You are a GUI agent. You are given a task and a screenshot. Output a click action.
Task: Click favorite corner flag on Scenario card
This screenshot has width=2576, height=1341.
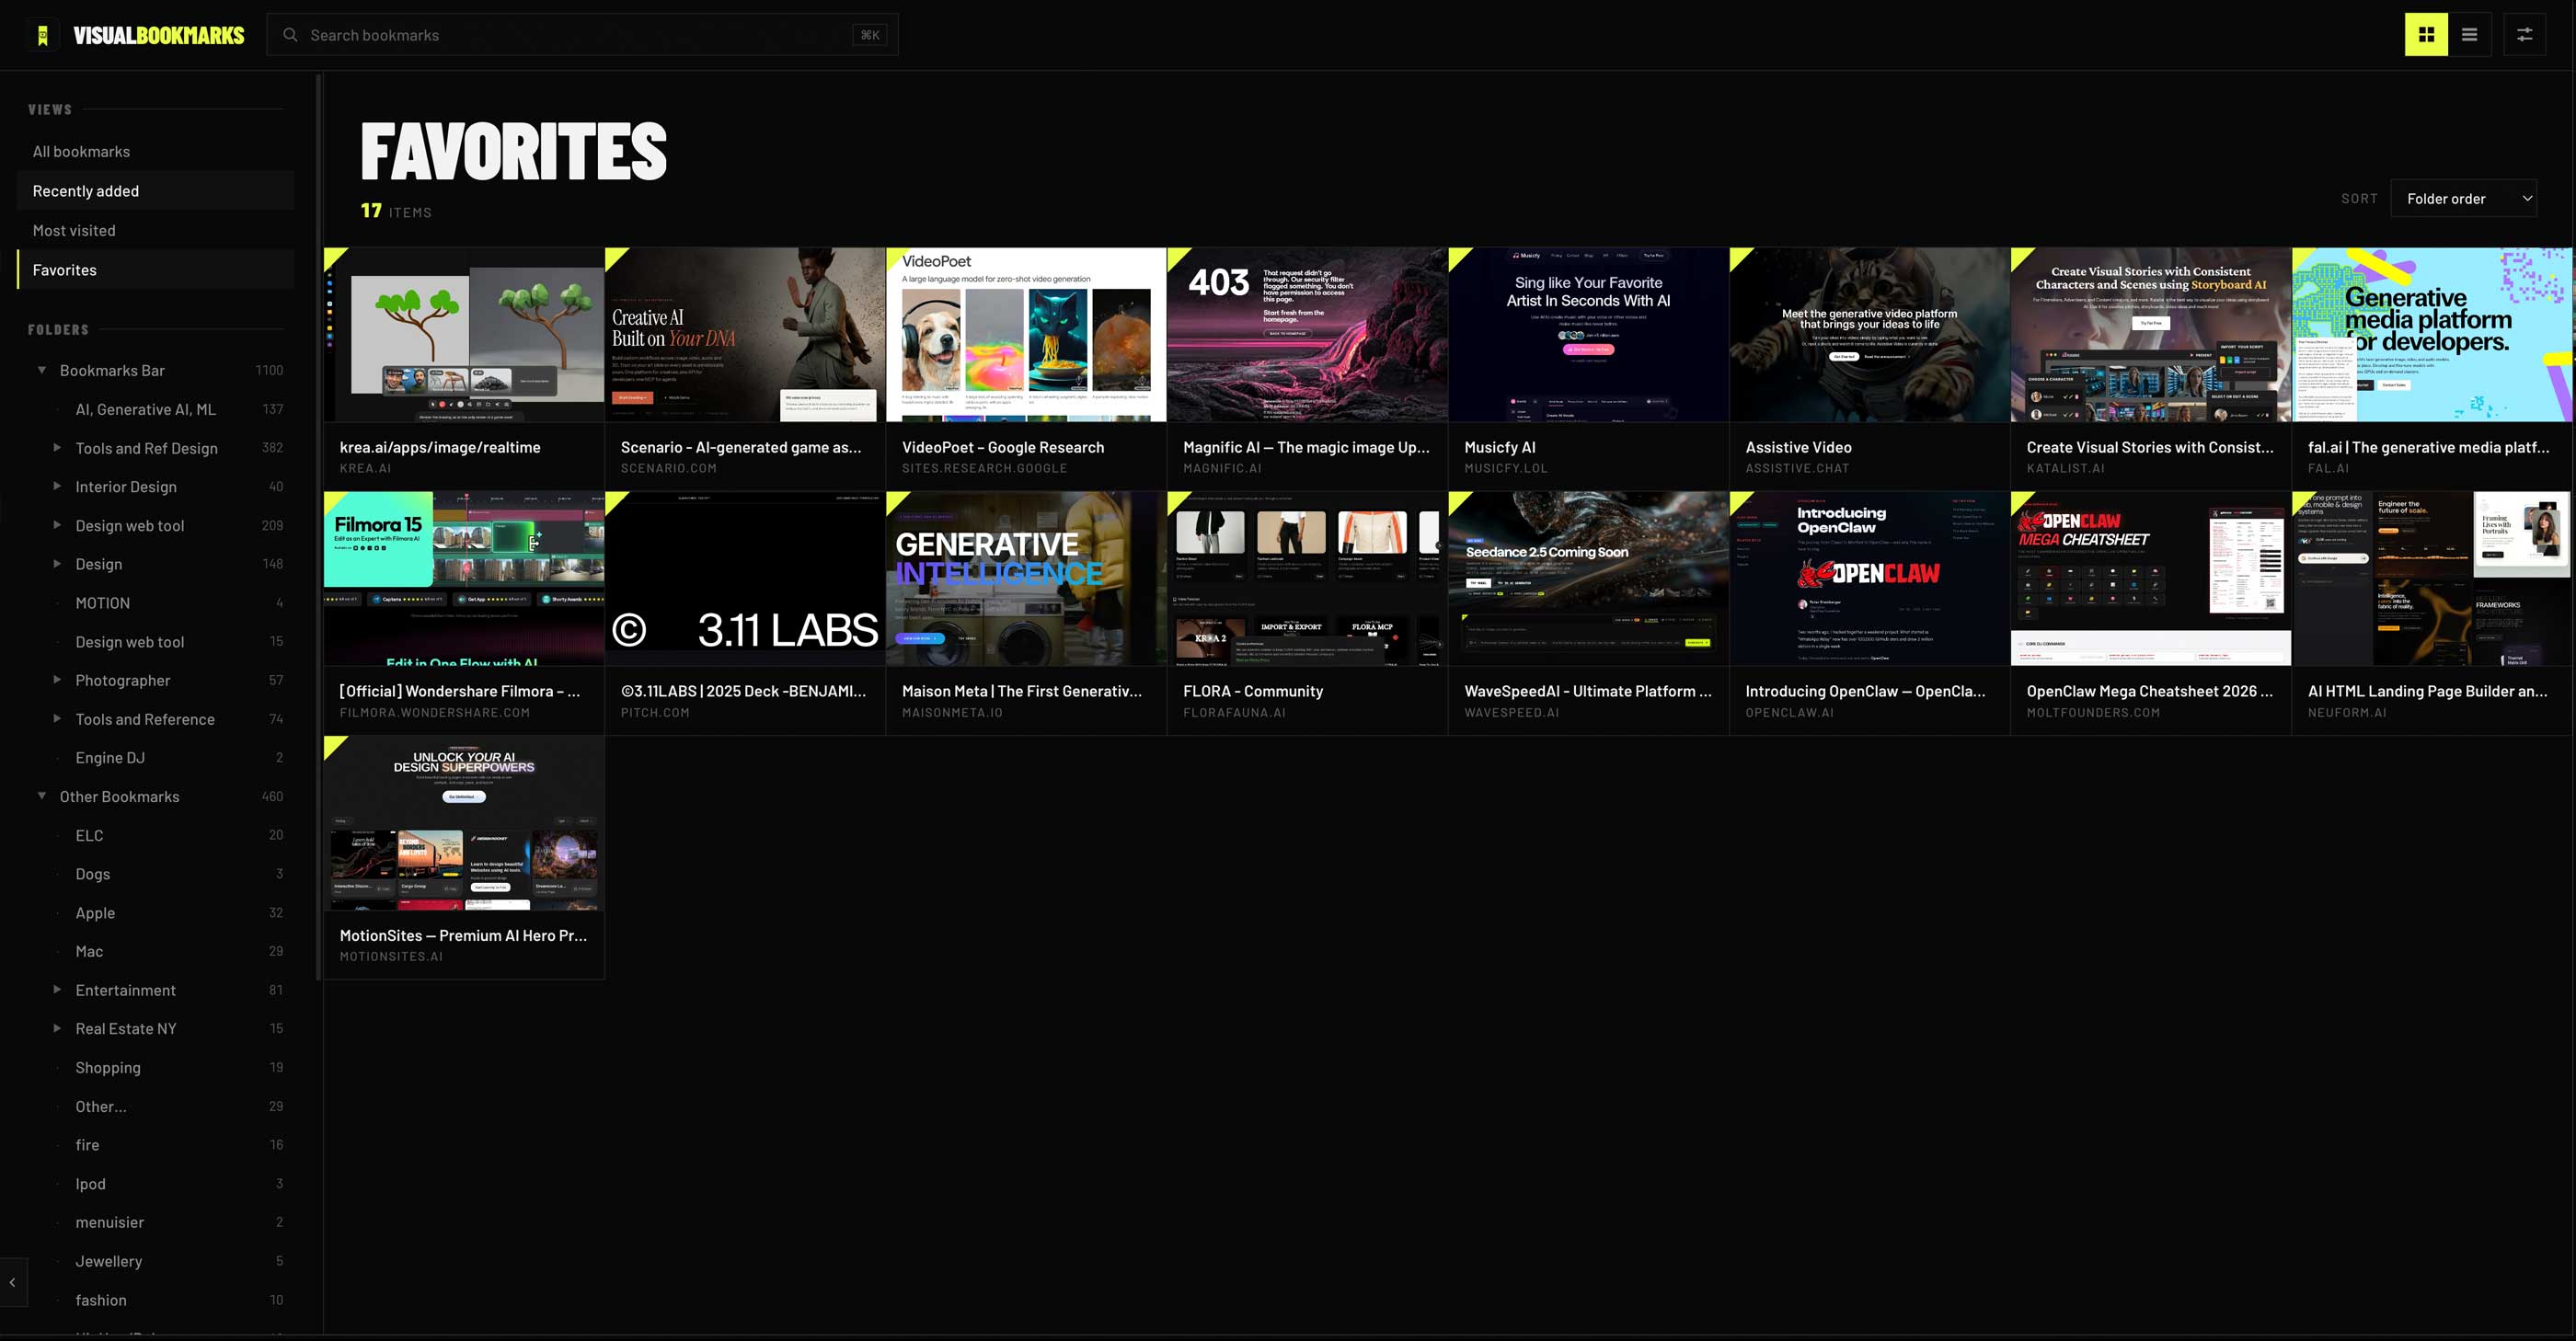[613, 256]
